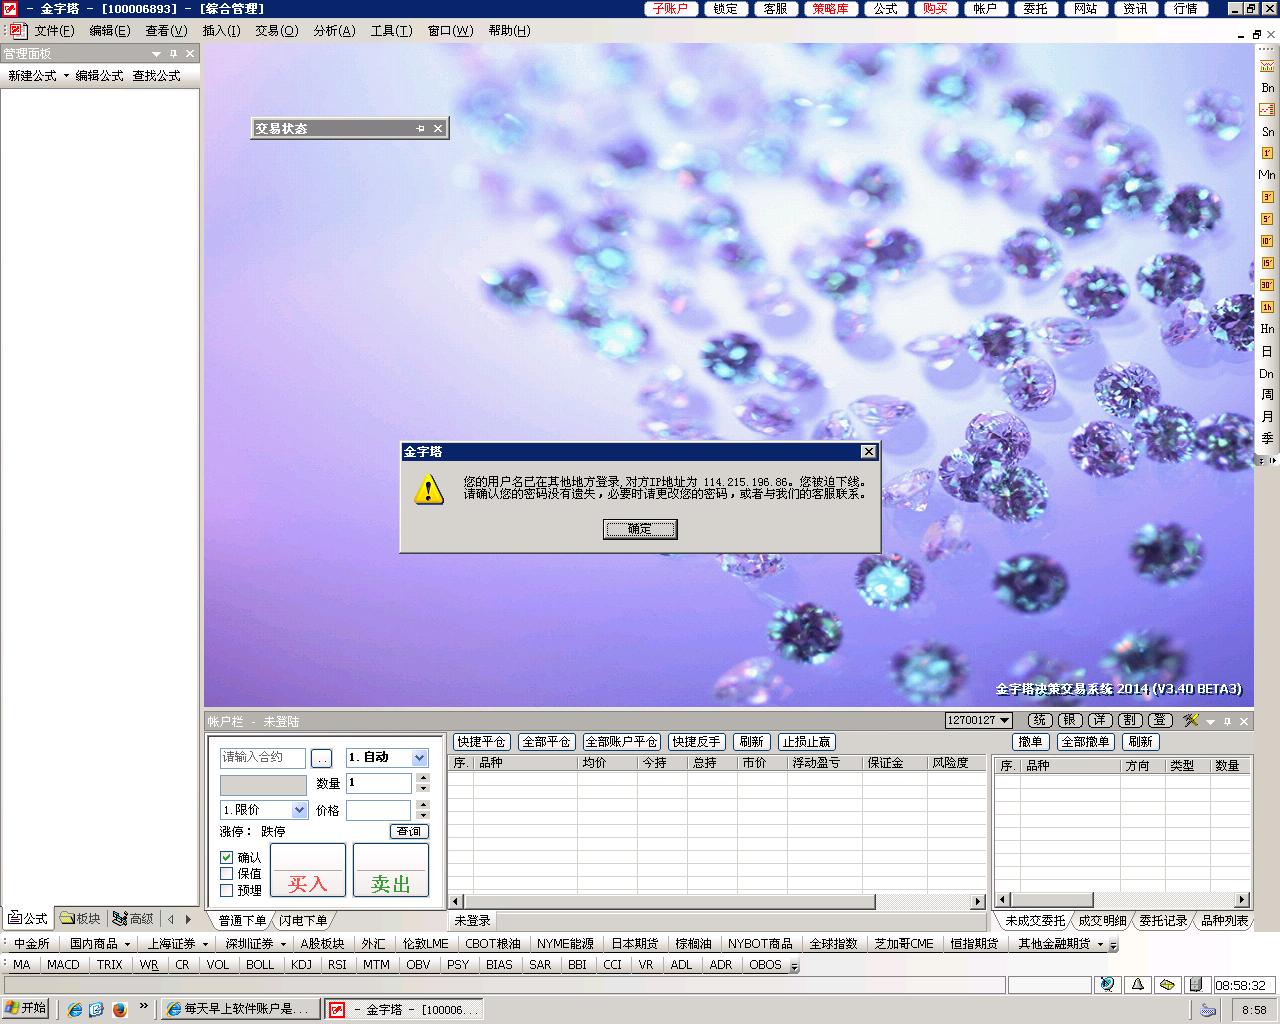Select the 5-minute chart period icon
Screen dimensions: 1280x1024
point(1267,219)
